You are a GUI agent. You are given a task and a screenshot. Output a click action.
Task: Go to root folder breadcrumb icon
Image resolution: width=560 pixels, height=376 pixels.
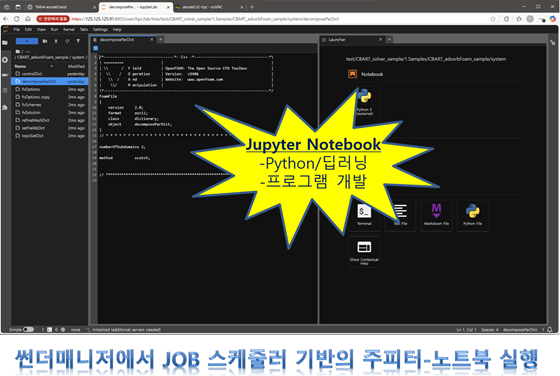[18, 51]
